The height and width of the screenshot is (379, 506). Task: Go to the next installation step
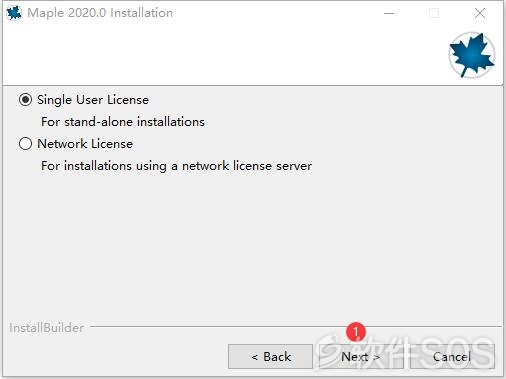[x=361, y=357]
